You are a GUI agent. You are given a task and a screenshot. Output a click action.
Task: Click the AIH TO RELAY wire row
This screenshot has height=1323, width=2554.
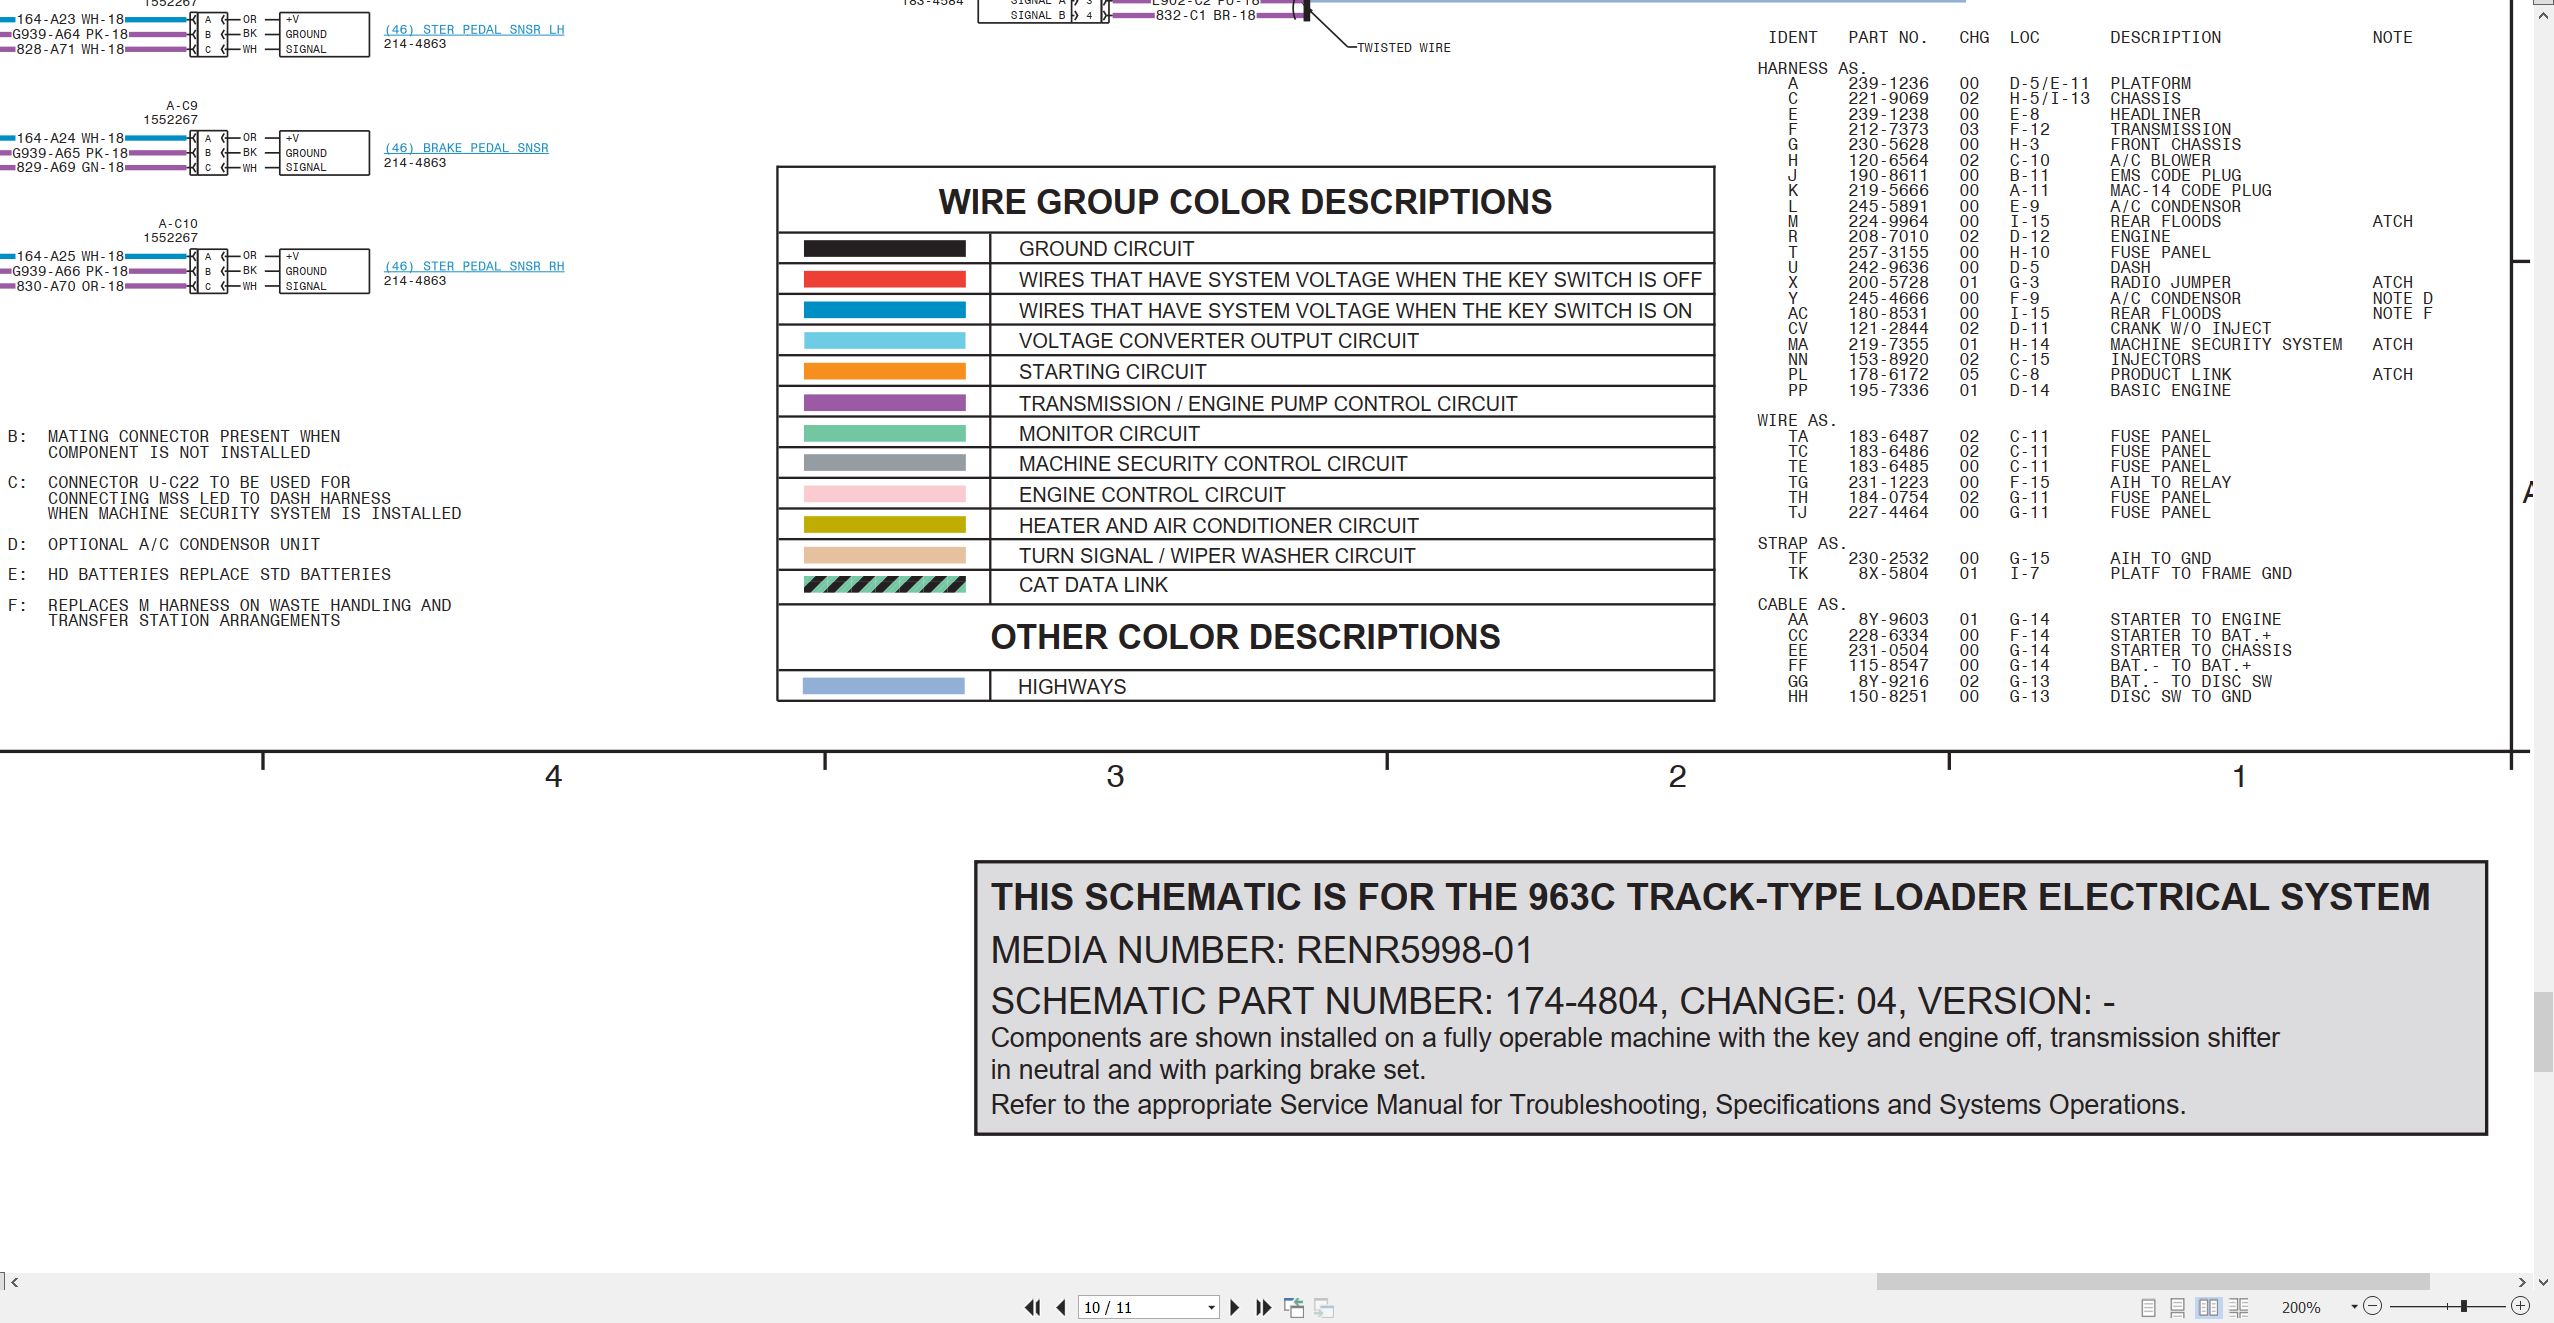[x=2010, y=483]
